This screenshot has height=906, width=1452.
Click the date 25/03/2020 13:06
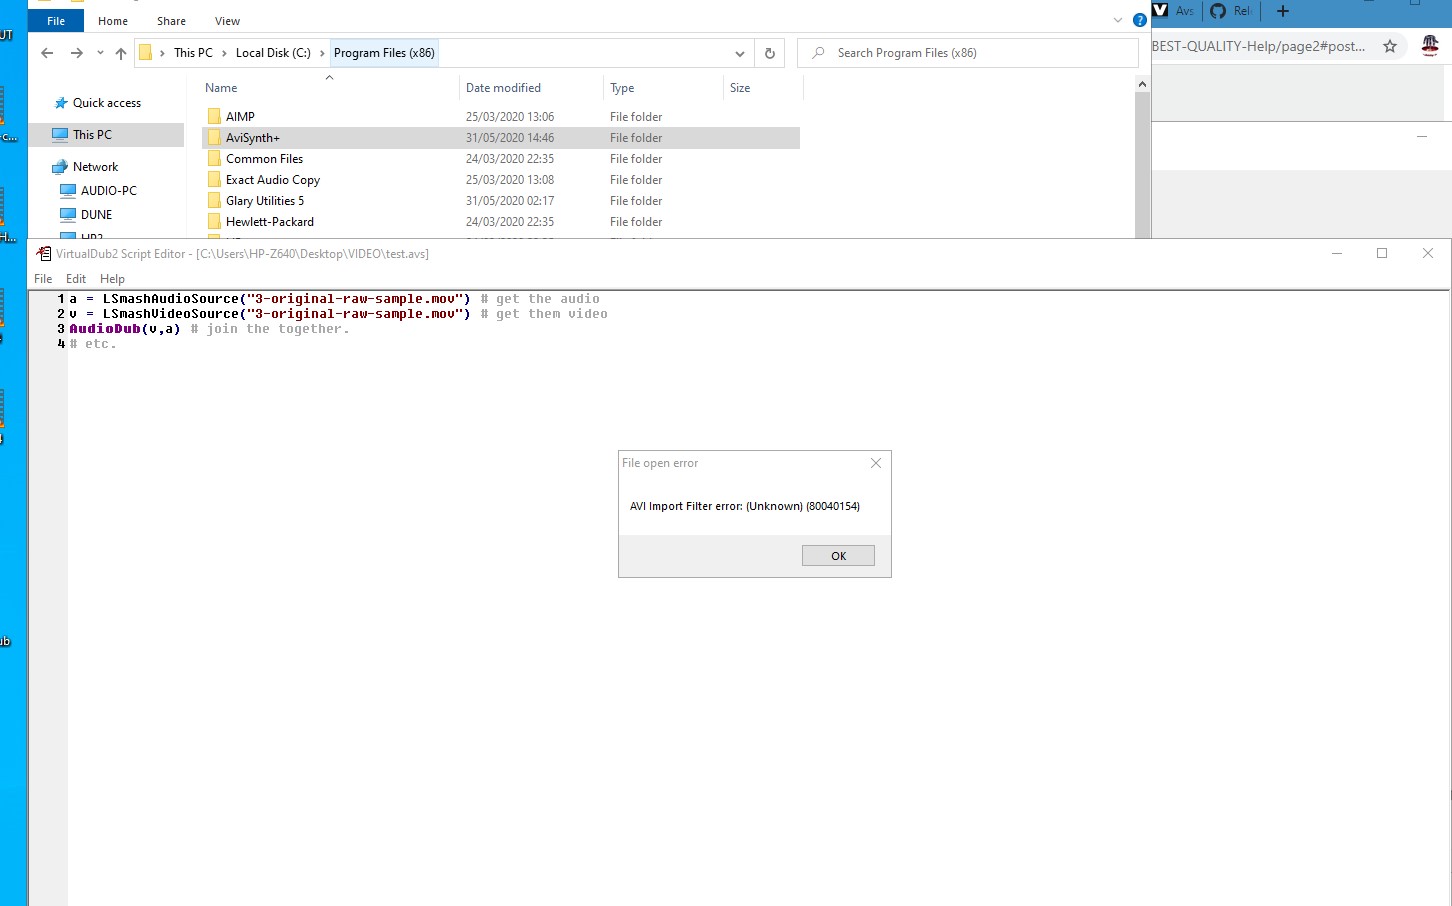coord(510,117)
